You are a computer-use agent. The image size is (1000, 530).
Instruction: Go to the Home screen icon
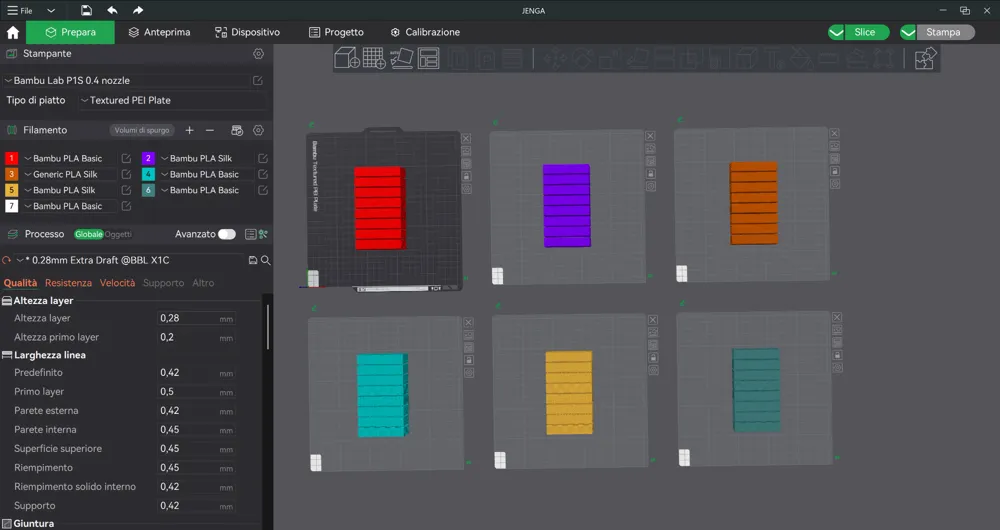point(13,33)
